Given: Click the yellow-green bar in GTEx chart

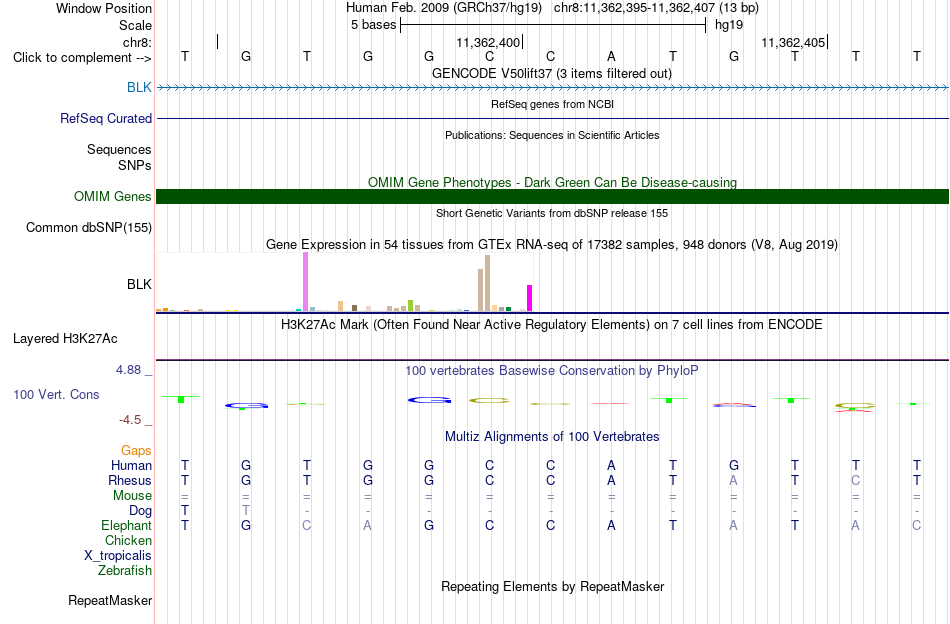Looking at the screenshot, I should [x=411, y=305].
